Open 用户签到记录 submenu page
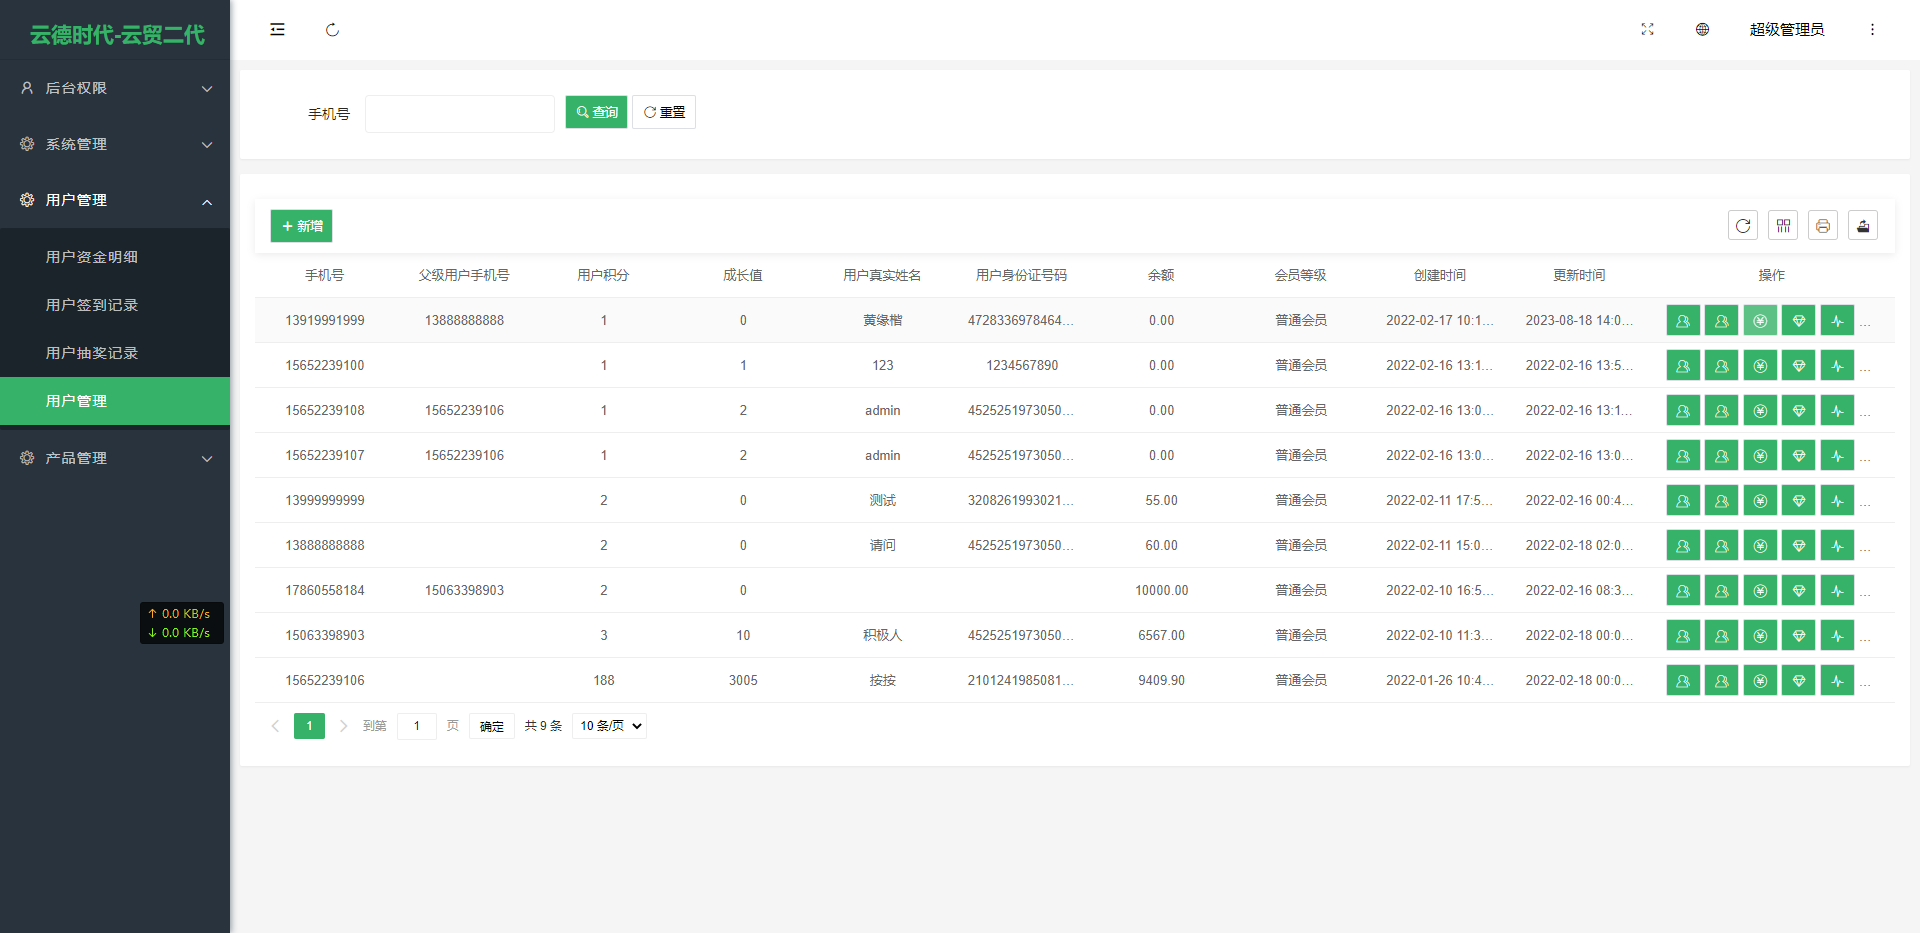Viewport: 1920px width, 933px height. (x=115, y=305)
